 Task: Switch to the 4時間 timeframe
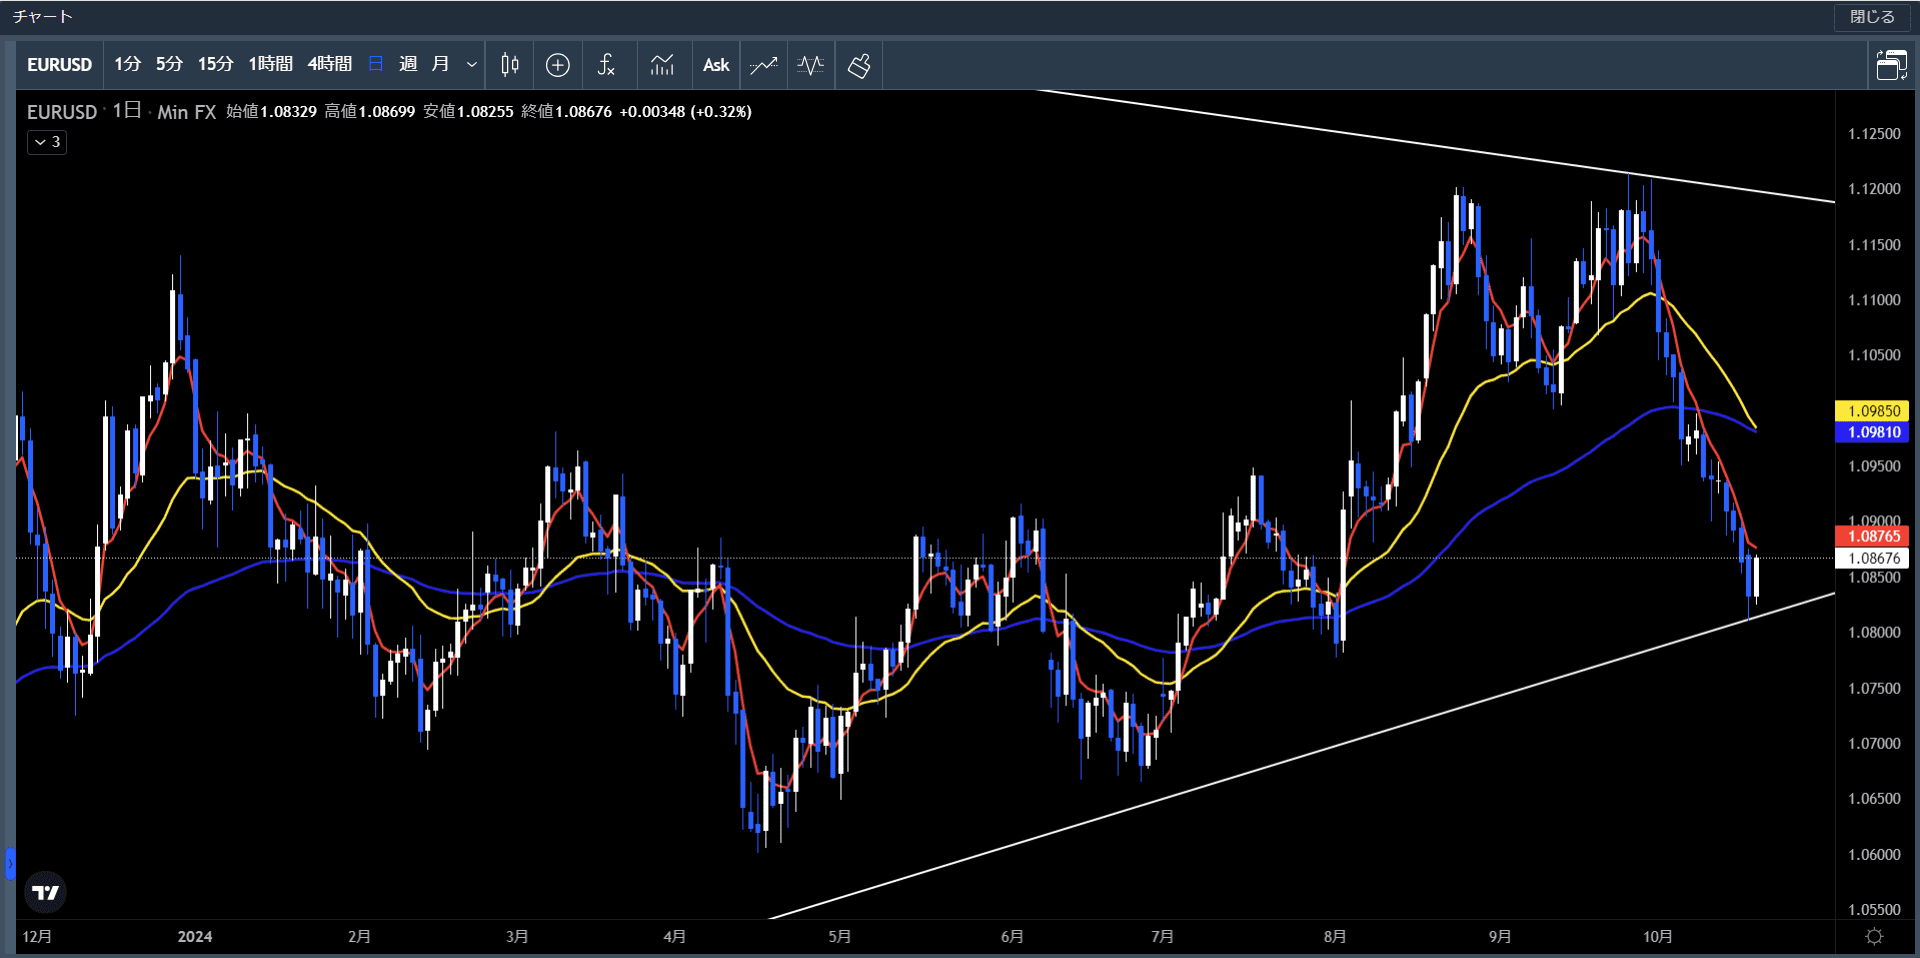pyautogui.click(x=329, y=64)
